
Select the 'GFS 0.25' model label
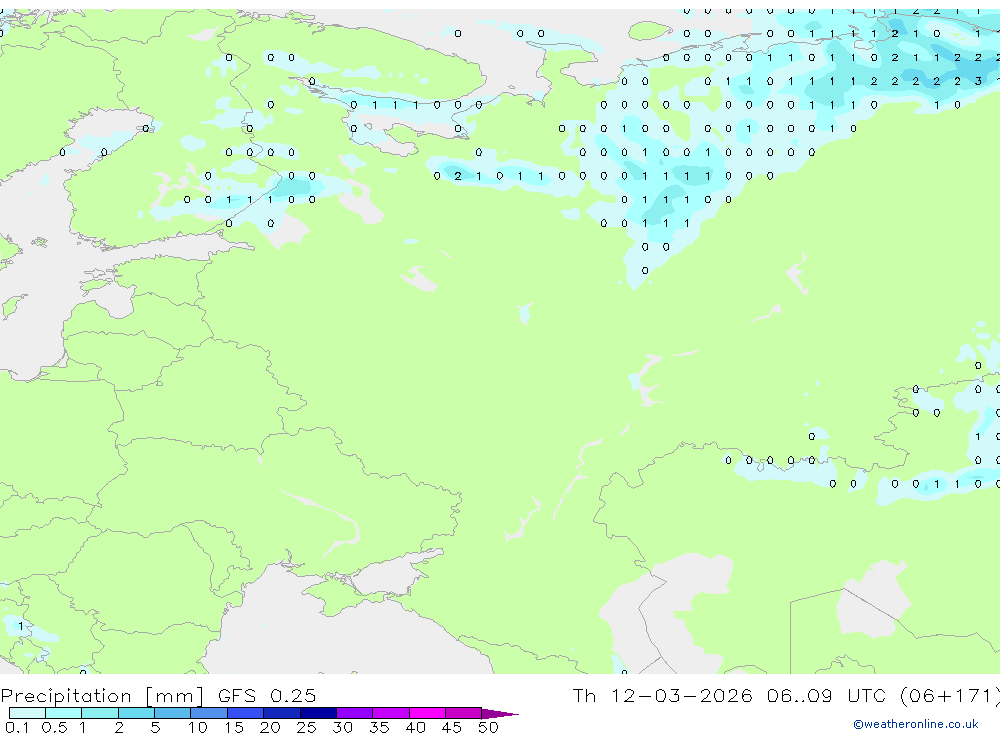[x=267, y=695]
